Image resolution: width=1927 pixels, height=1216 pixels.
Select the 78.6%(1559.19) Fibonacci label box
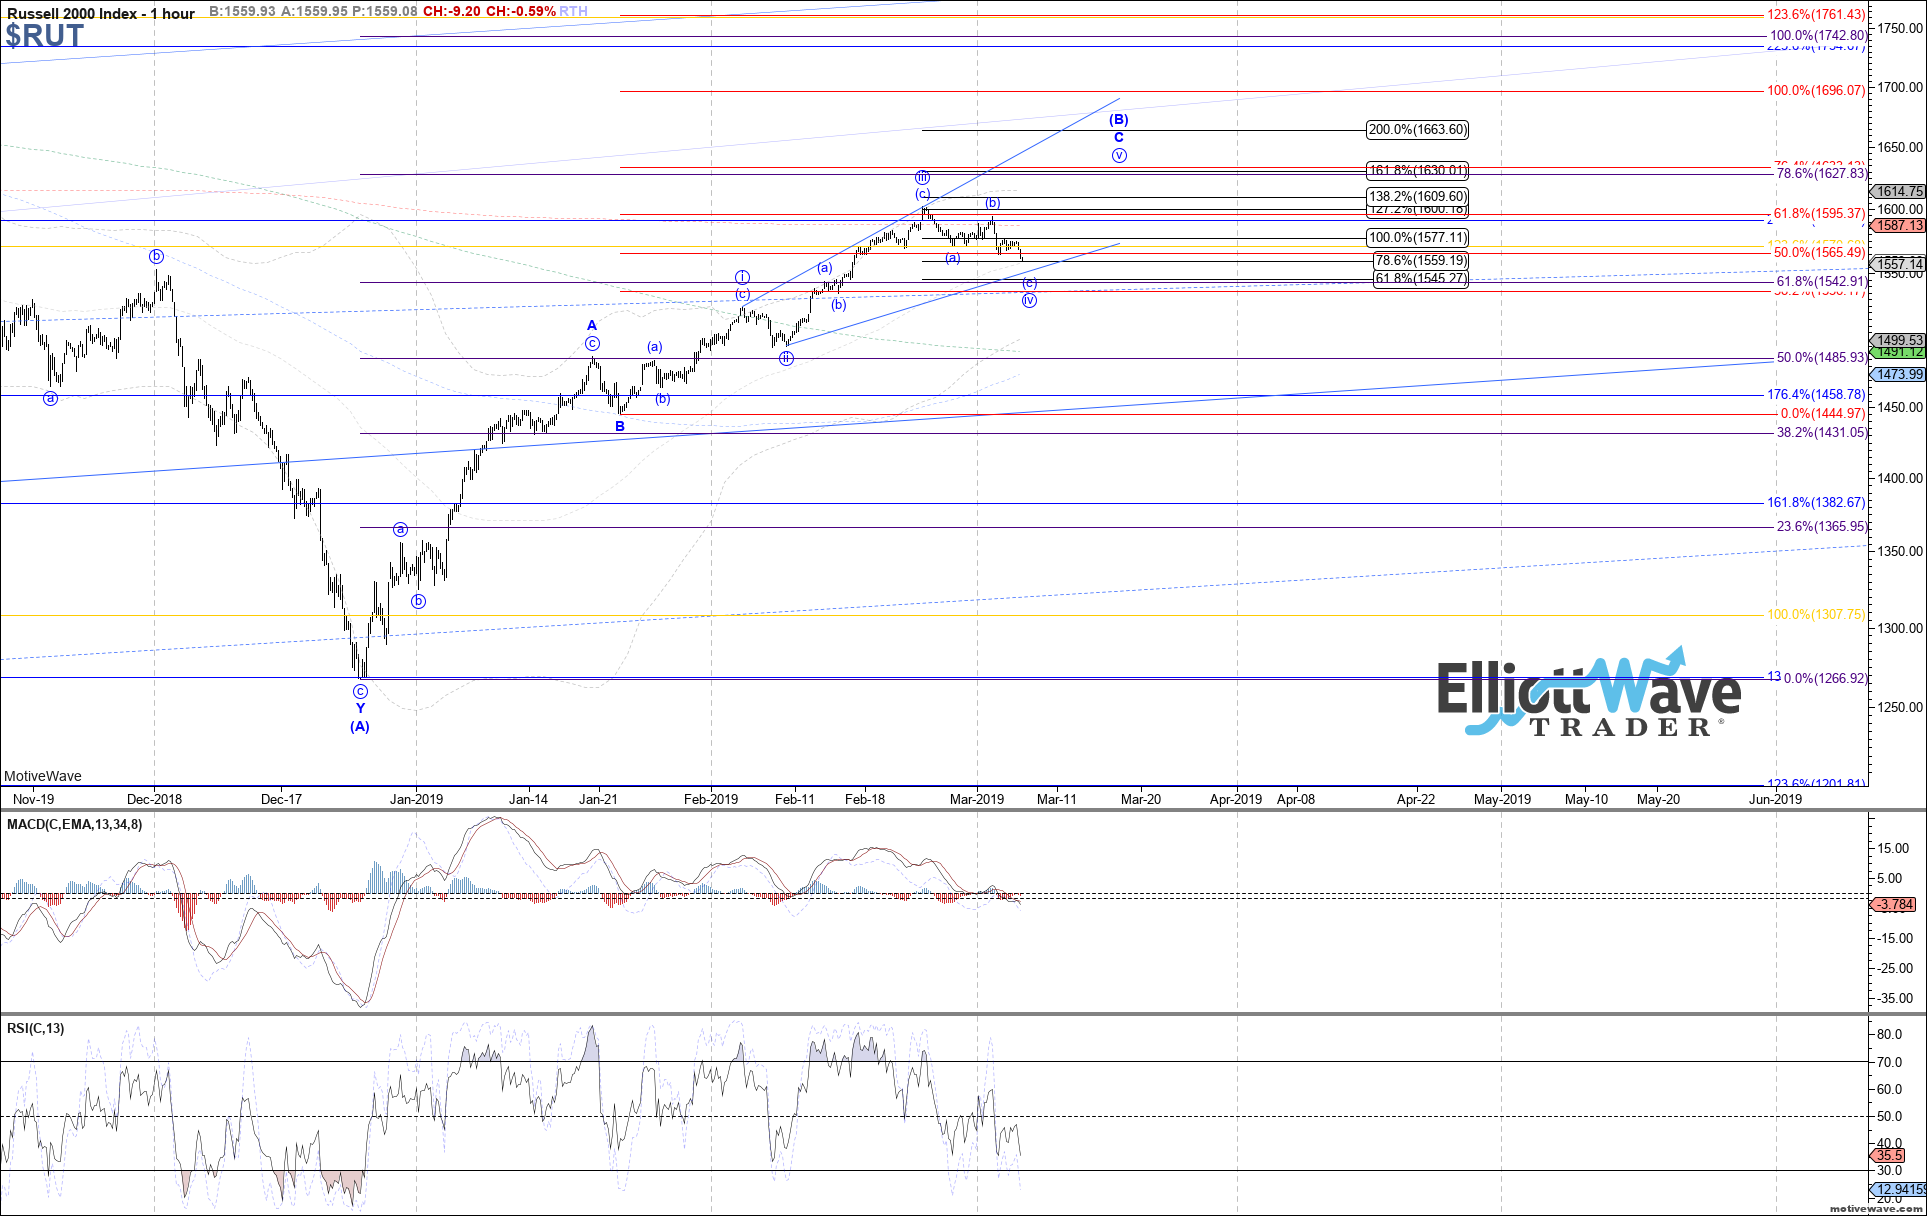pyautogui.click(x=1421, y=261)
